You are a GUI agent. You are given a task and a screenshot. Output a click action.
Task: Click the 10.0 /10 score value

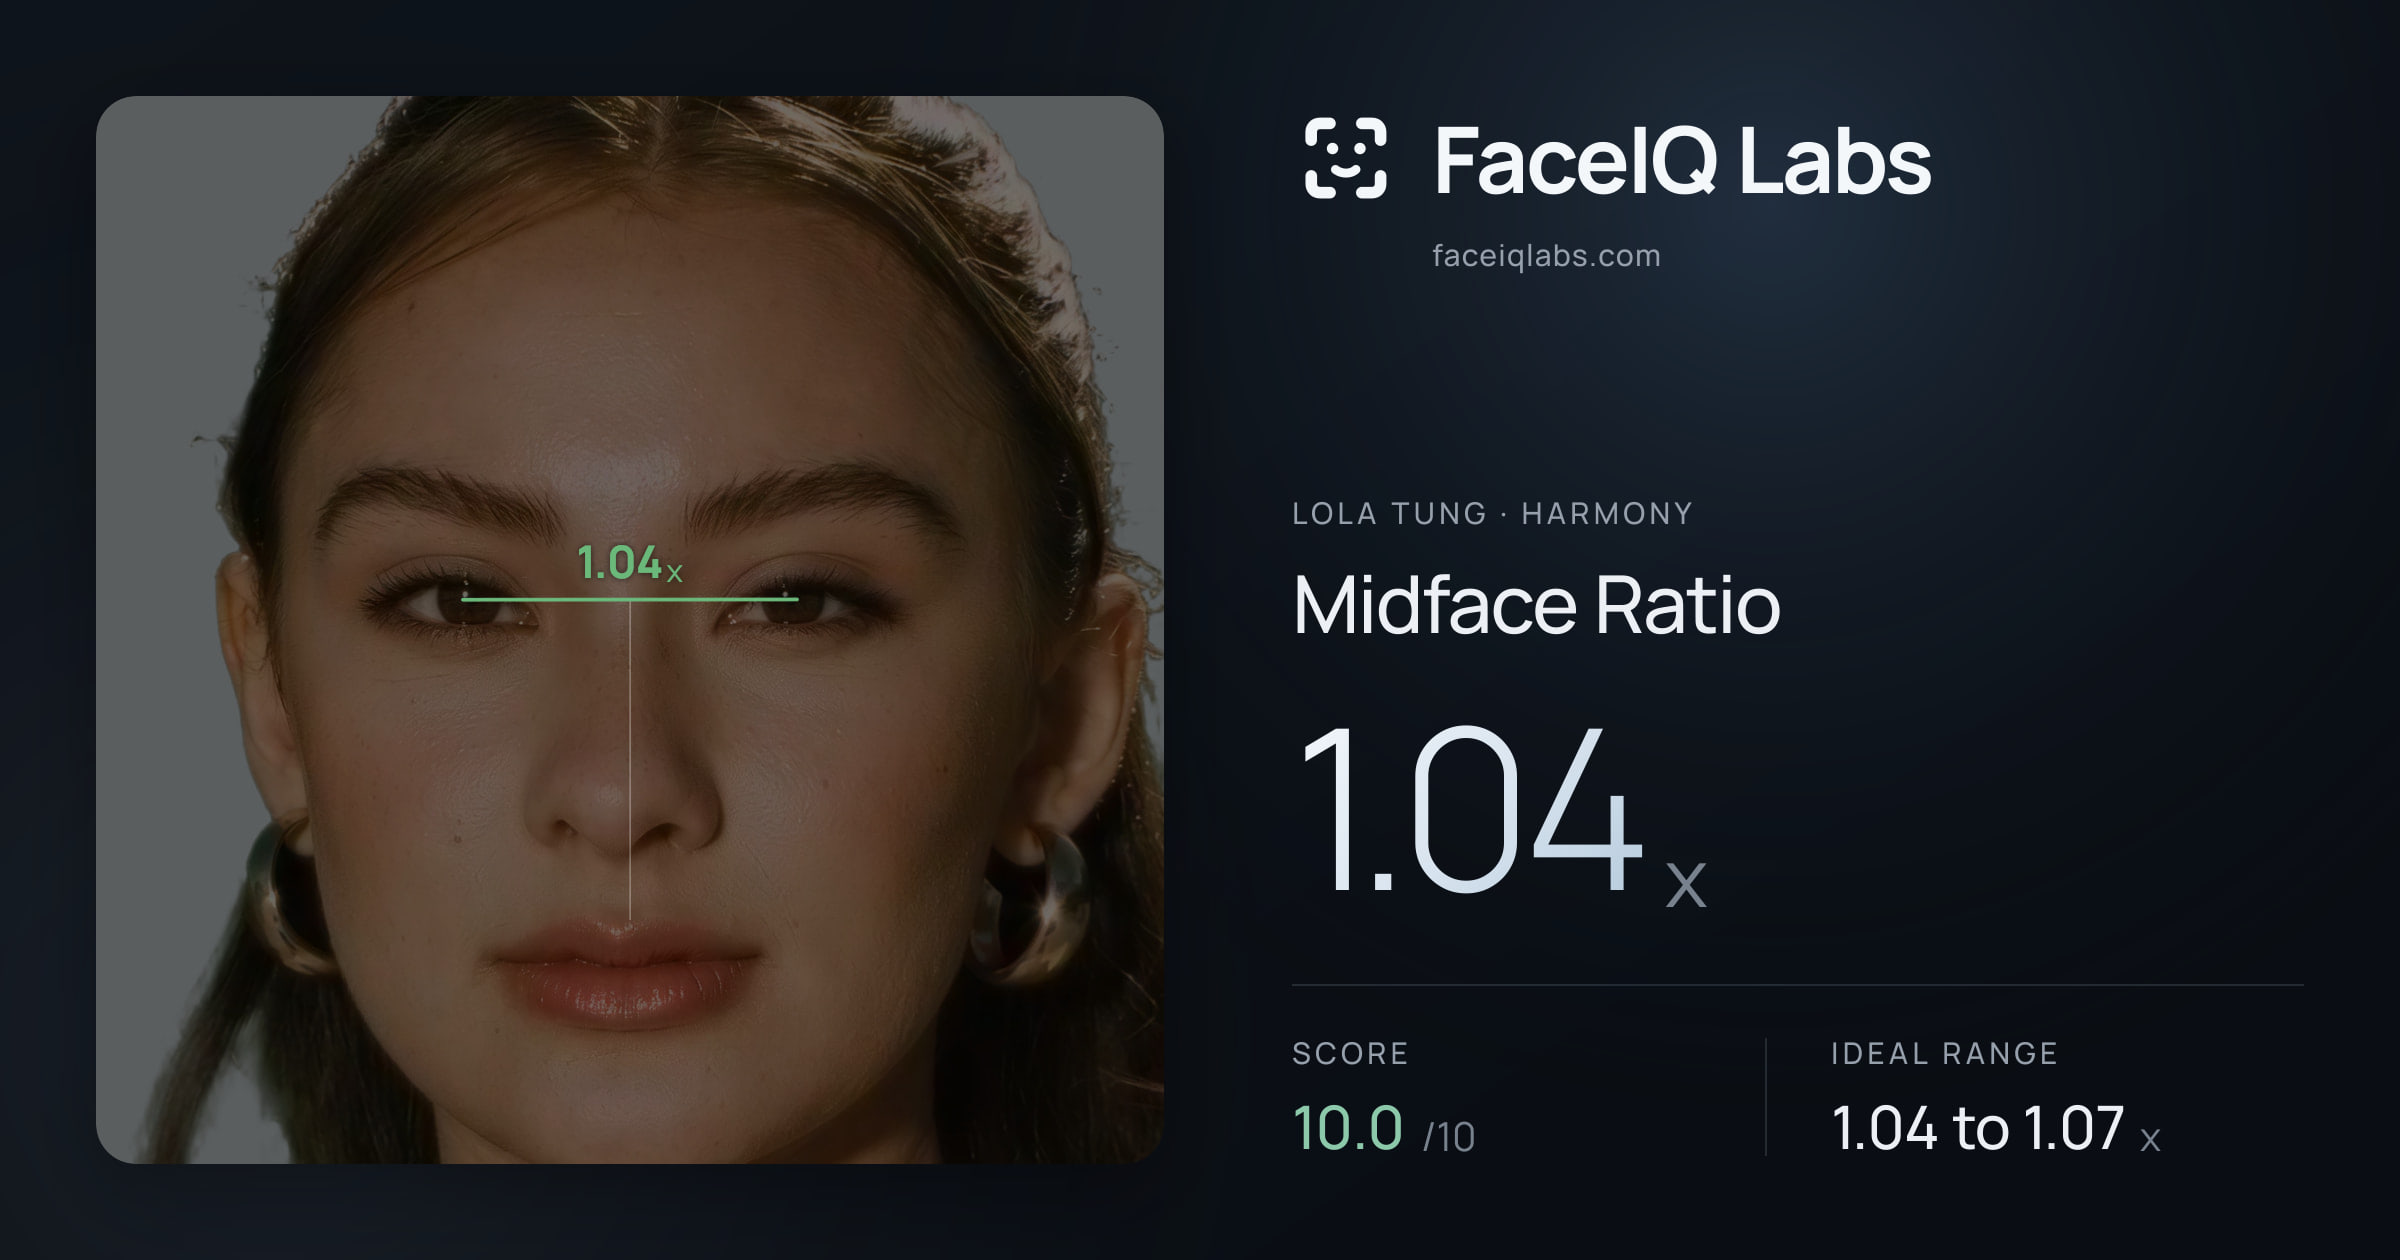pos(1384,1129)
